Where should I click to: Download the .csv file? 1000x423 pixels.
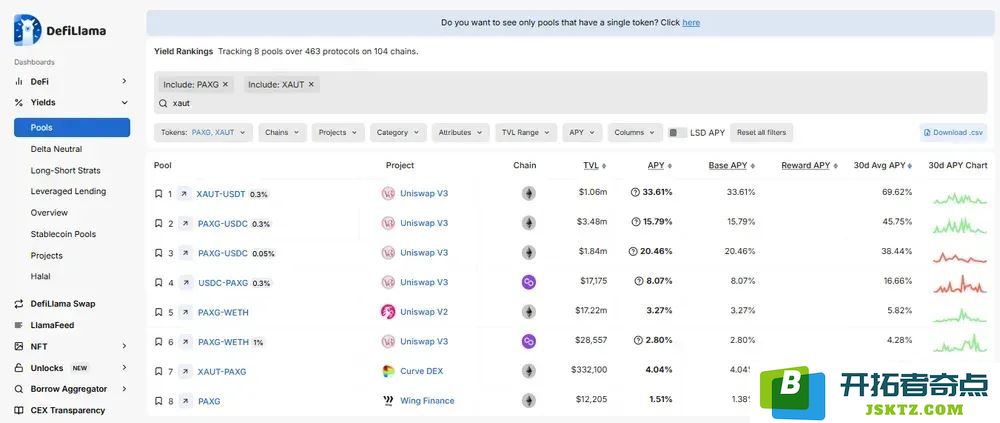click(x=953, y=133)
